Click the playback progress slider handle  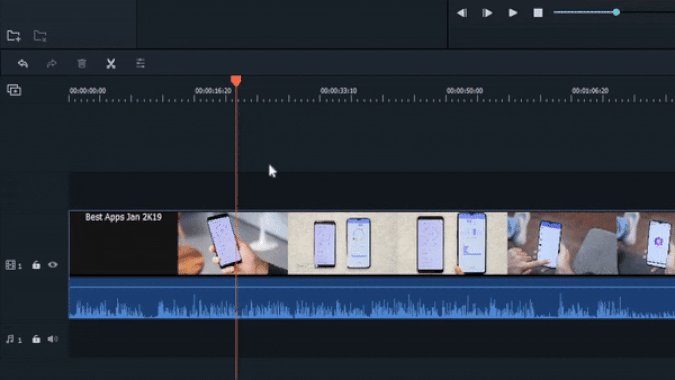tap(616, 12)
